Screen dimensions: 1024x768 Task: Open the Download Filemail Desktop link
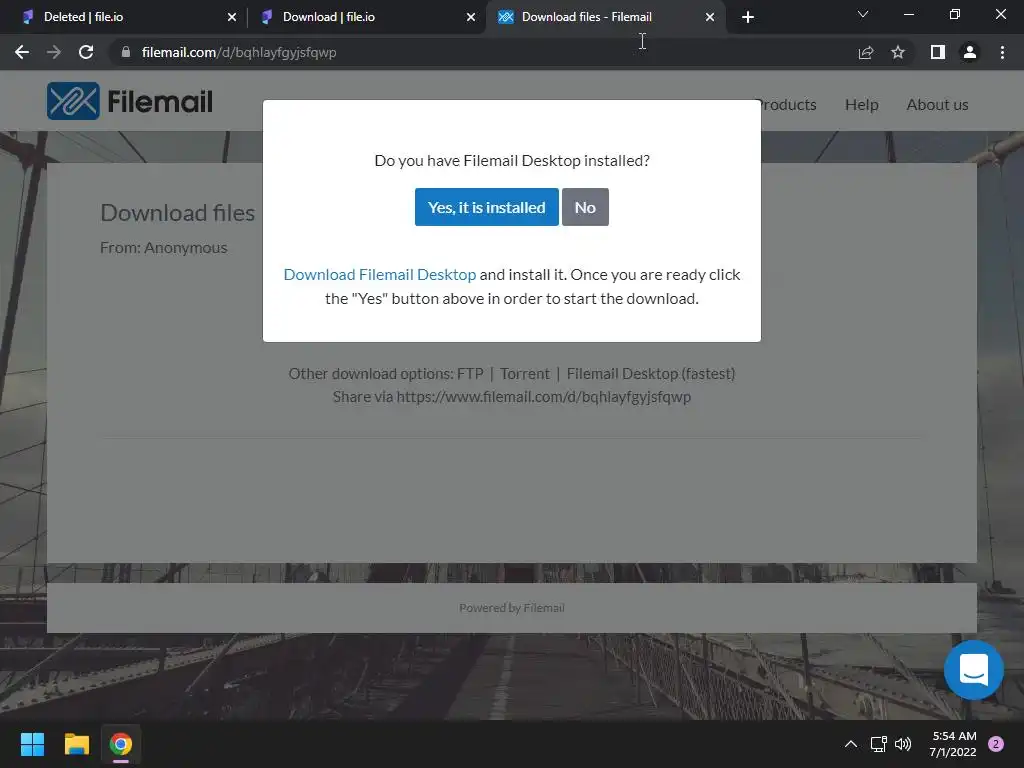379,274
